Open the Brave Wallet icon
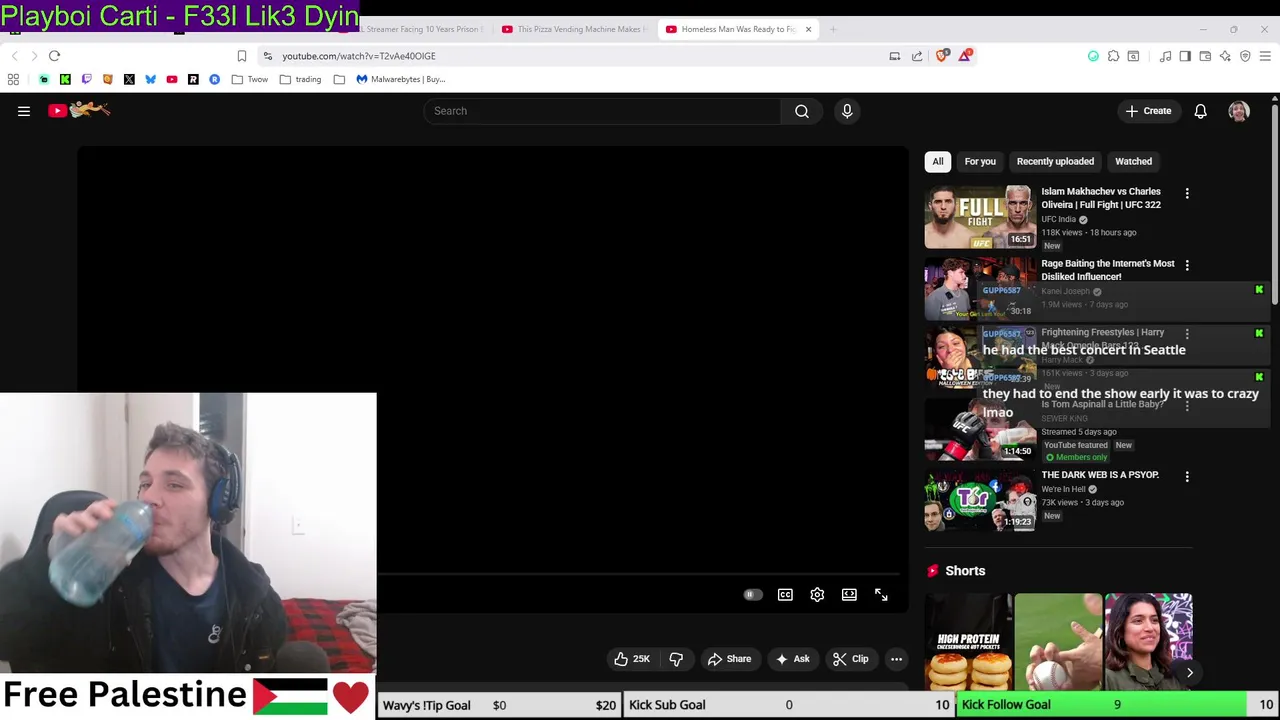 click(x=1205, y=56)
